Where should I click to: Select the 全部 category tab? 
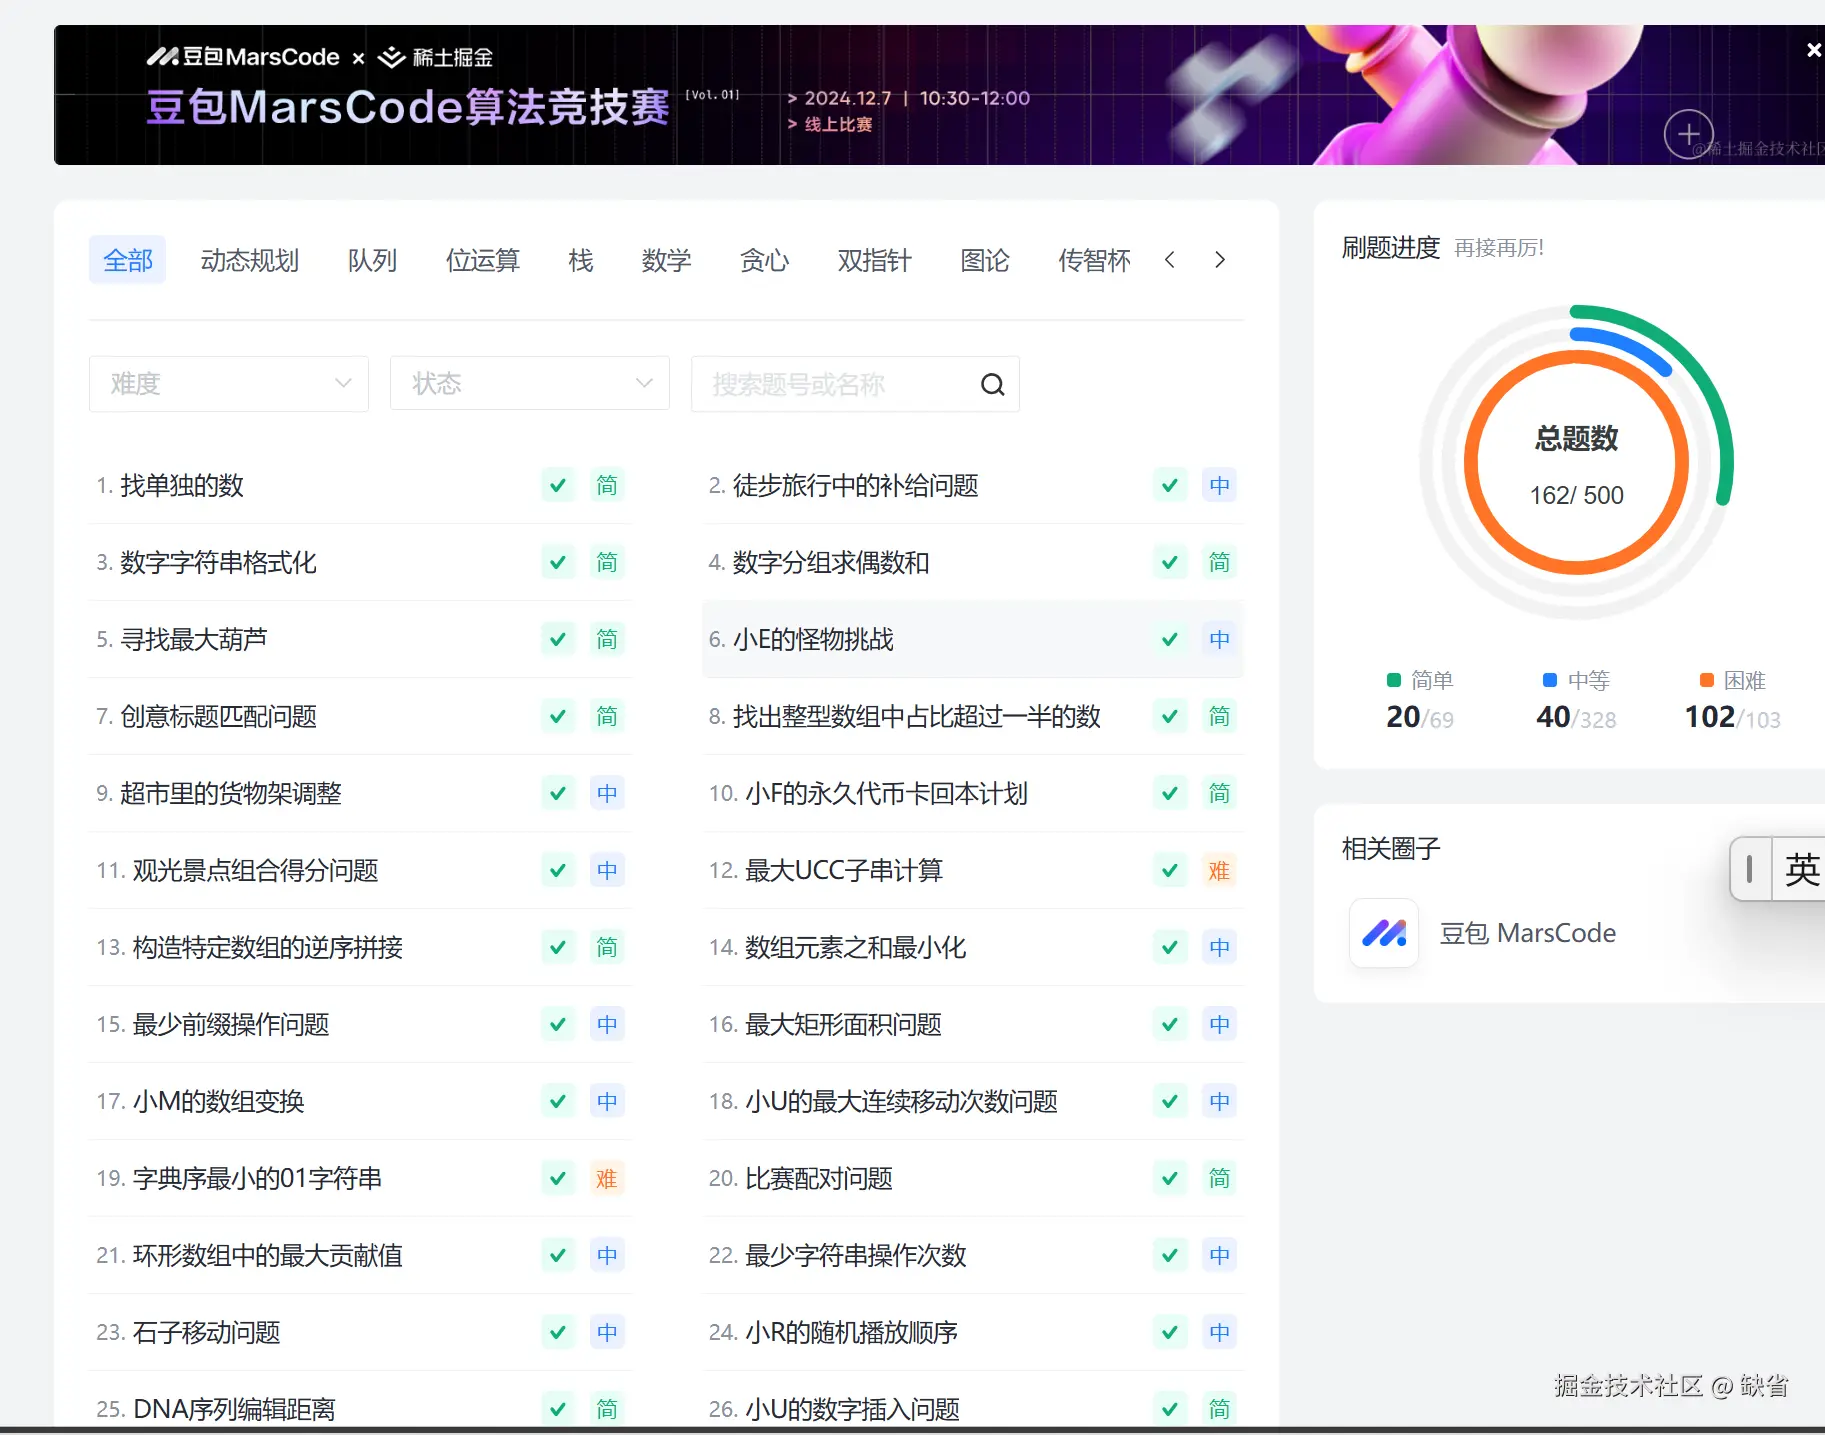coord(128,260)
